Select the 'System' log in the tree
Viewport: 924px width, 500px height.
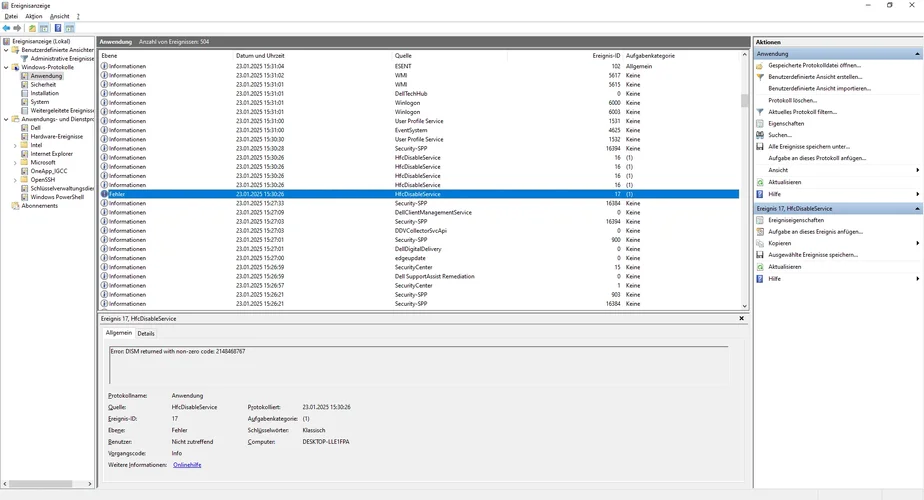tap(39, 101)
